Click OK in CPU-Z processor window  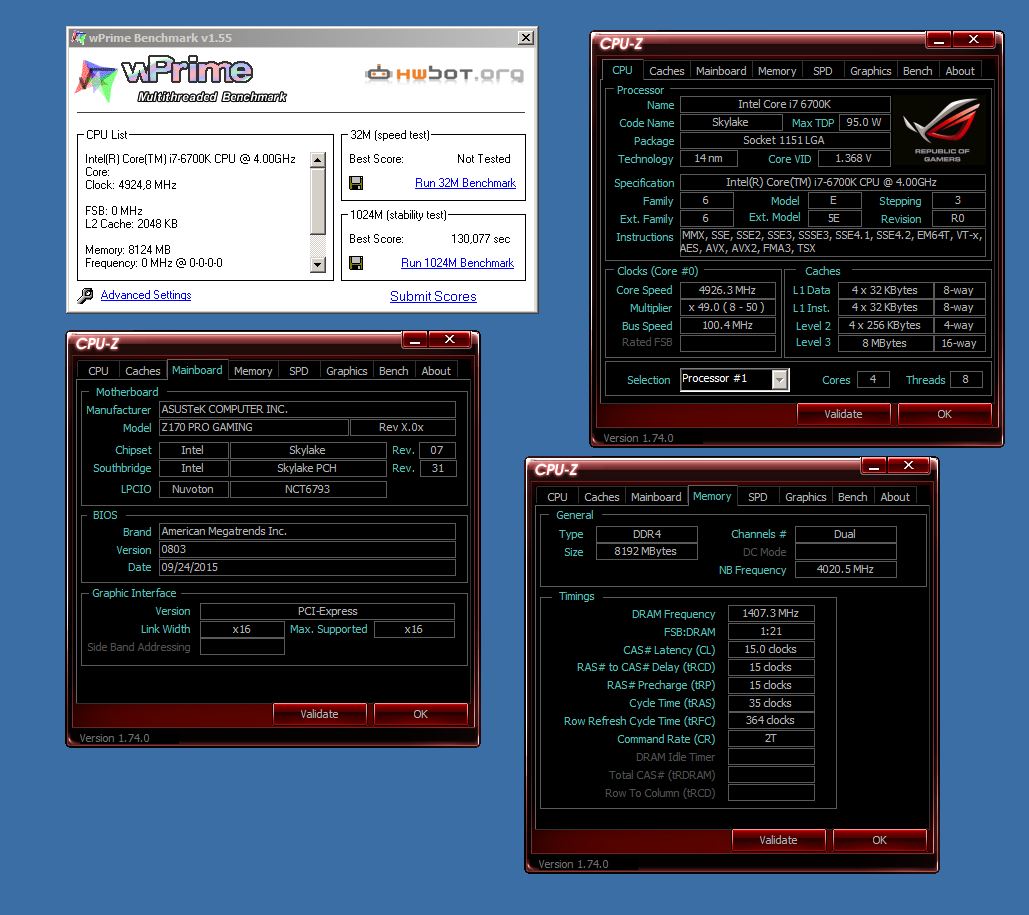pyautogui.click(x=944, y=414)
